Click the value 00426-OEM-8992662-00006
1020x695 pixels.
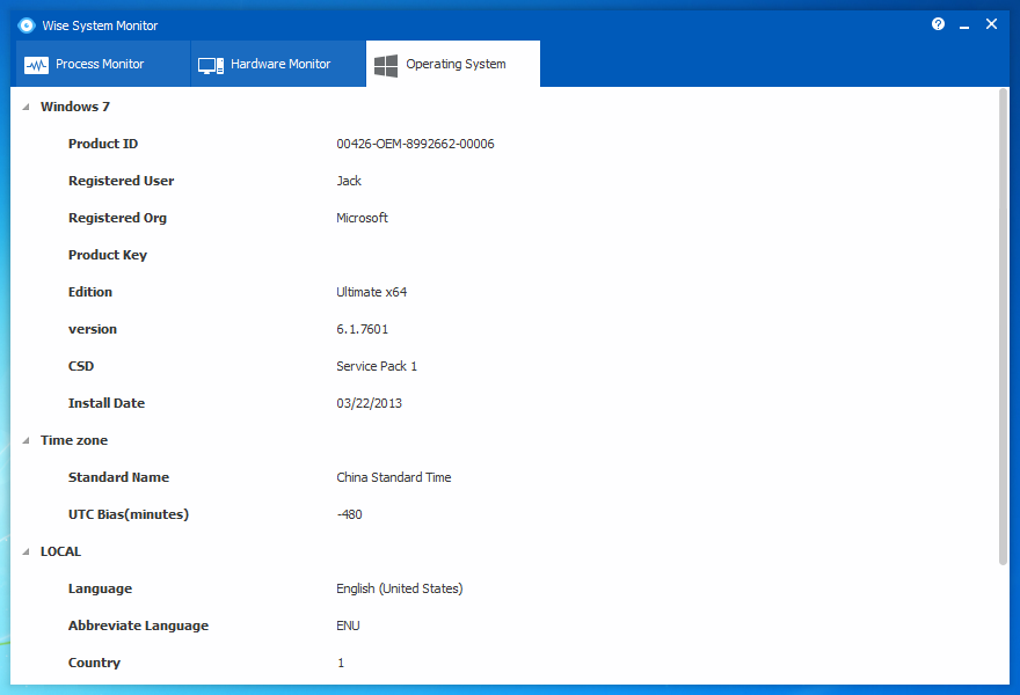pyautogui.click(x=415, y=144)
